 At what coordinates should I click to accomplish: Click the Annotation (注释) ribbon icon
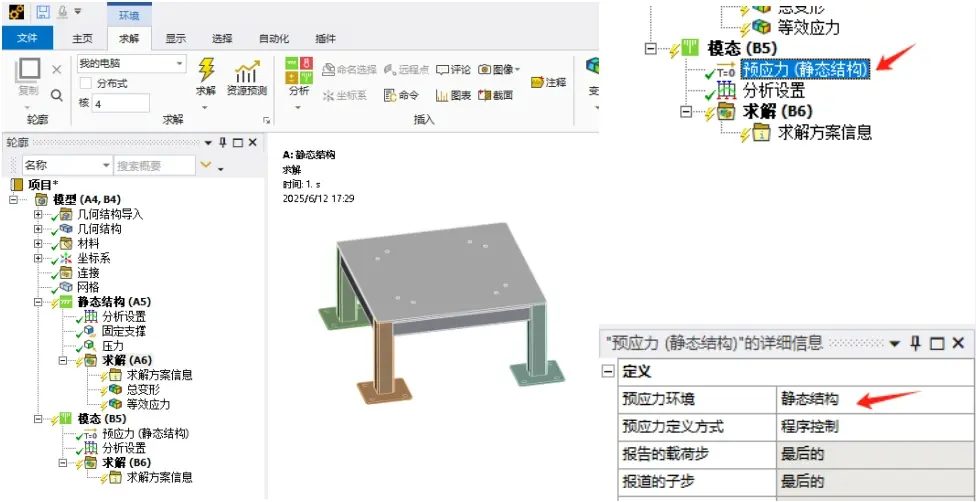click(548, 82)
